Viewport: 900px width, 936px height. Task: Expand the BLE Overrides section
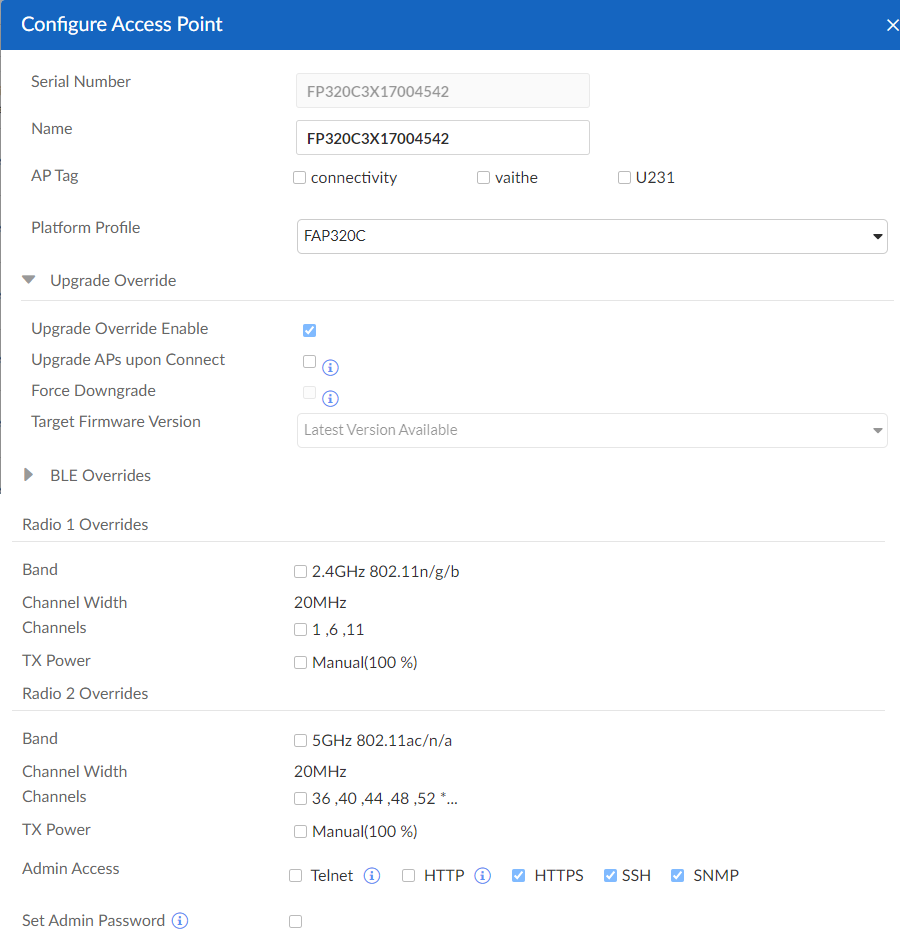[28, 475]
